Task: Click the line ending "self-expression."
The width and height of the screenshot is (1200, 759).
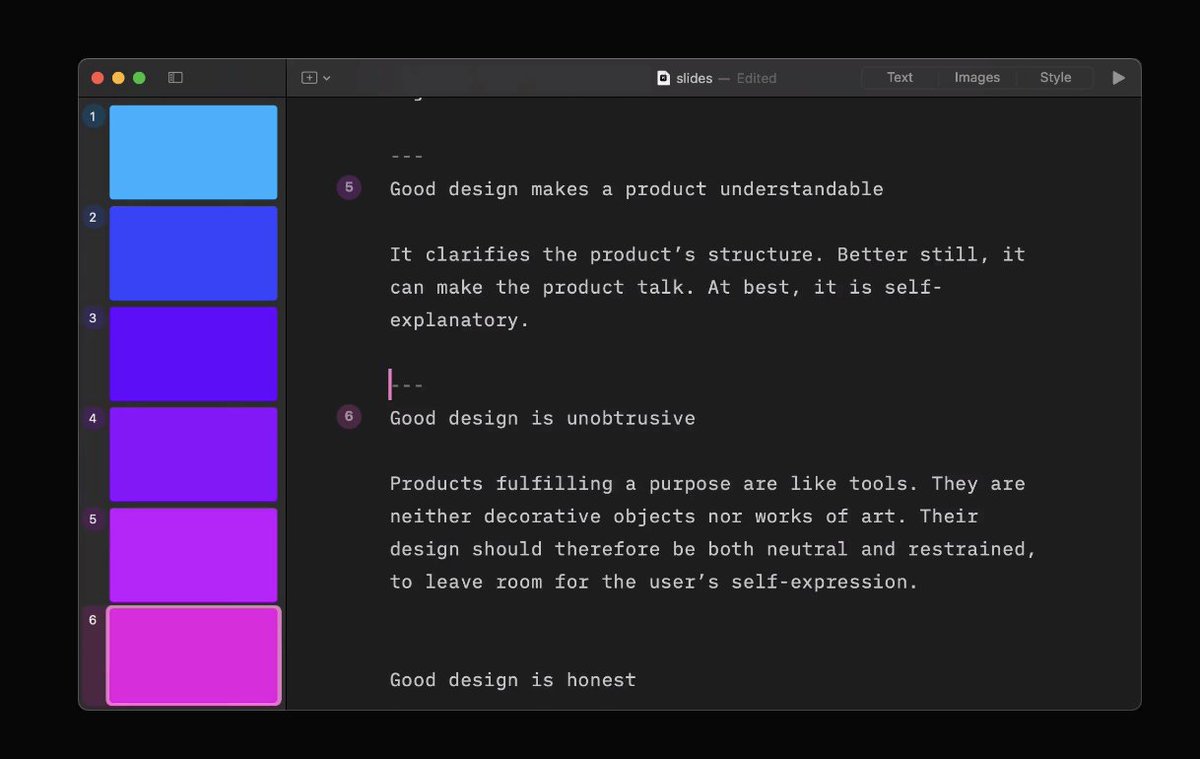Action: click(x=654, y=582)
